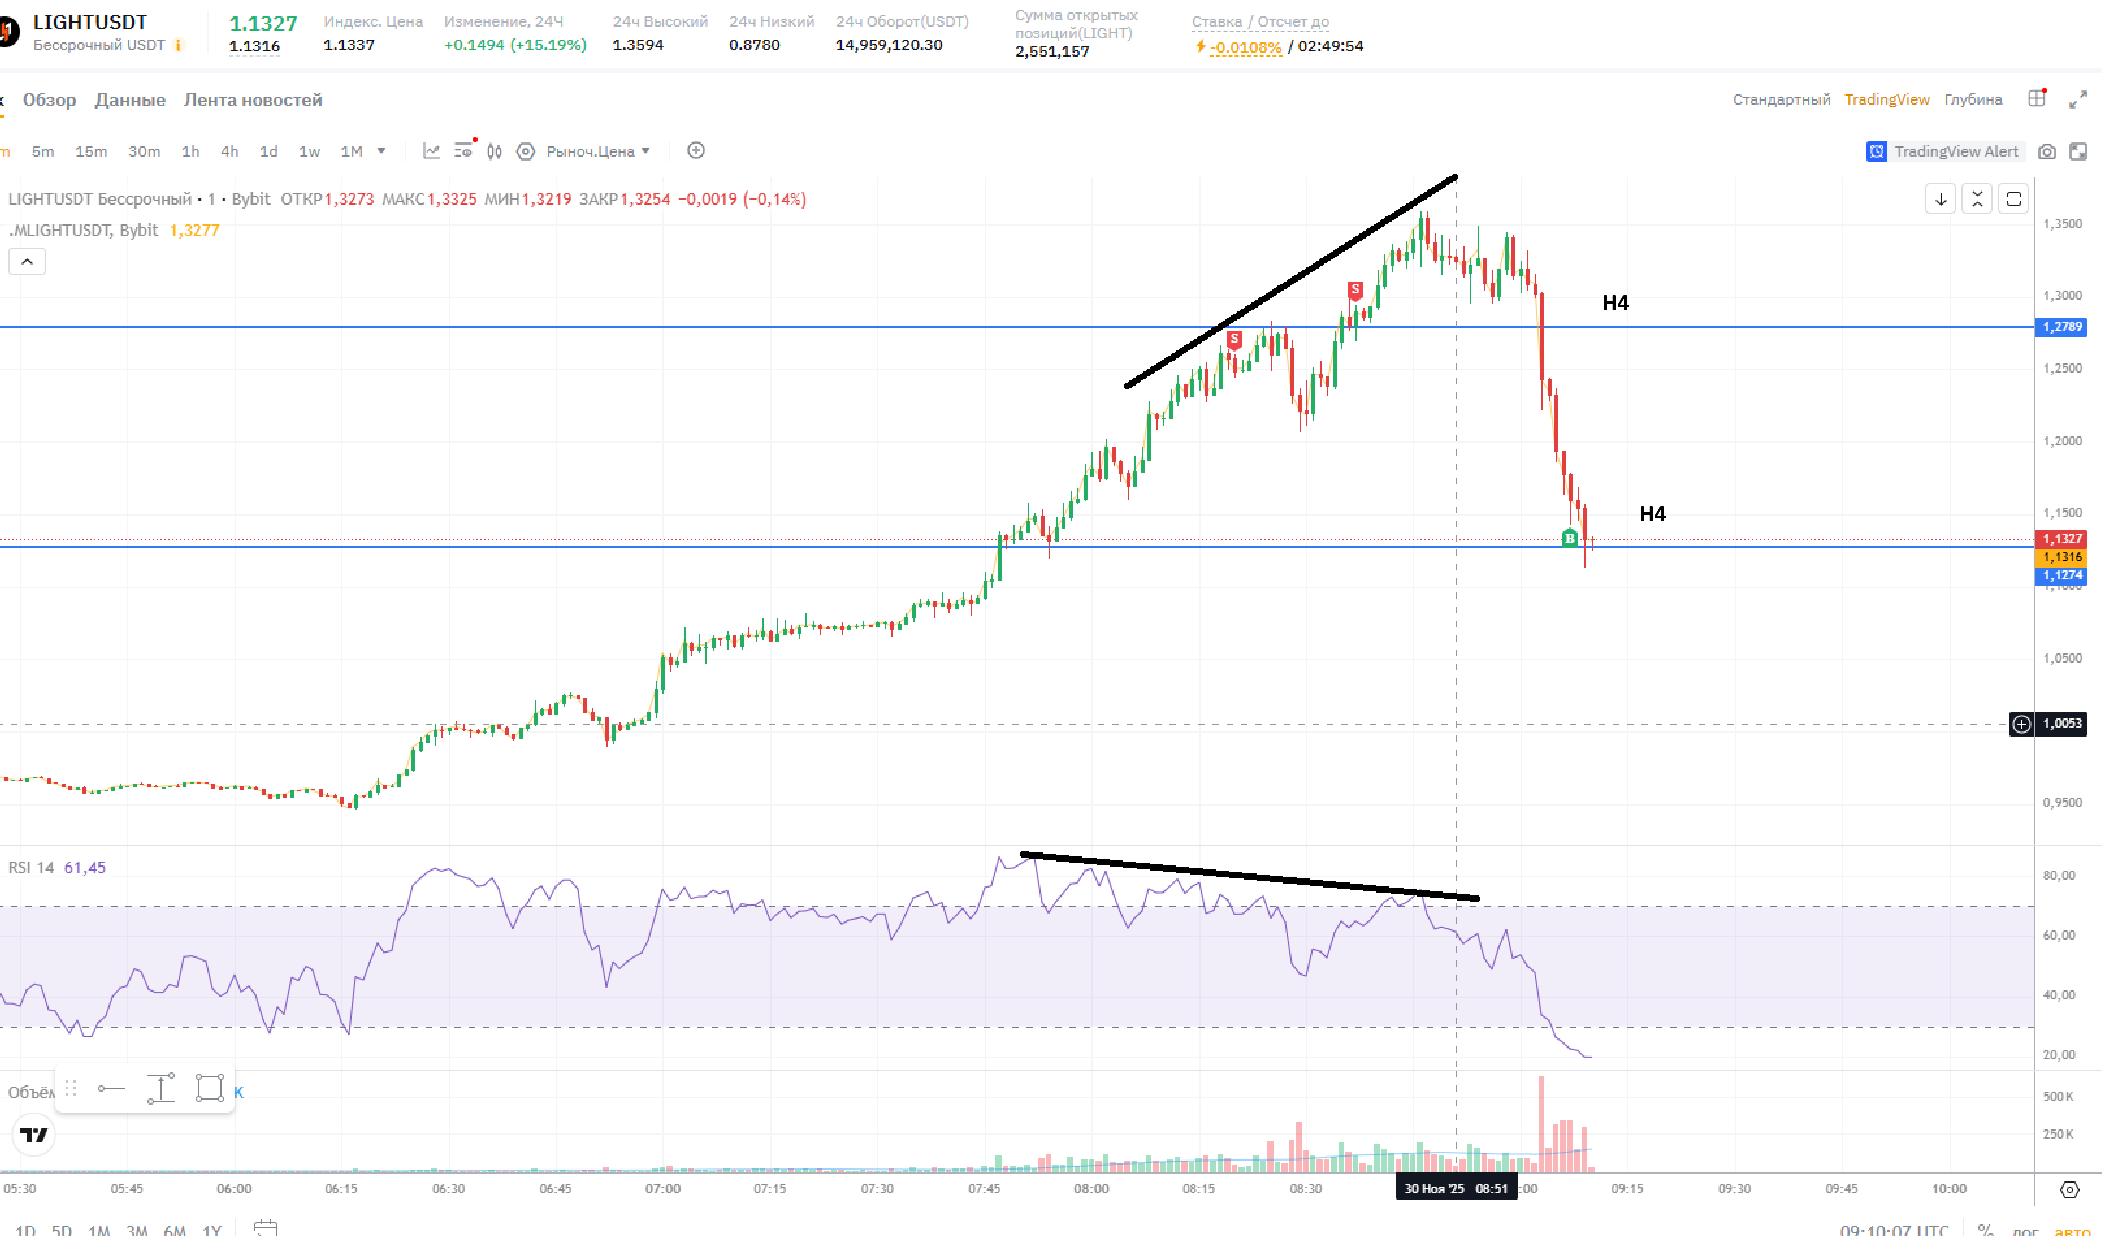This screenshot has height=1236, width=2102.
Task: Toggle auto scale on price axis
Action: (x=2072, y=1231)
